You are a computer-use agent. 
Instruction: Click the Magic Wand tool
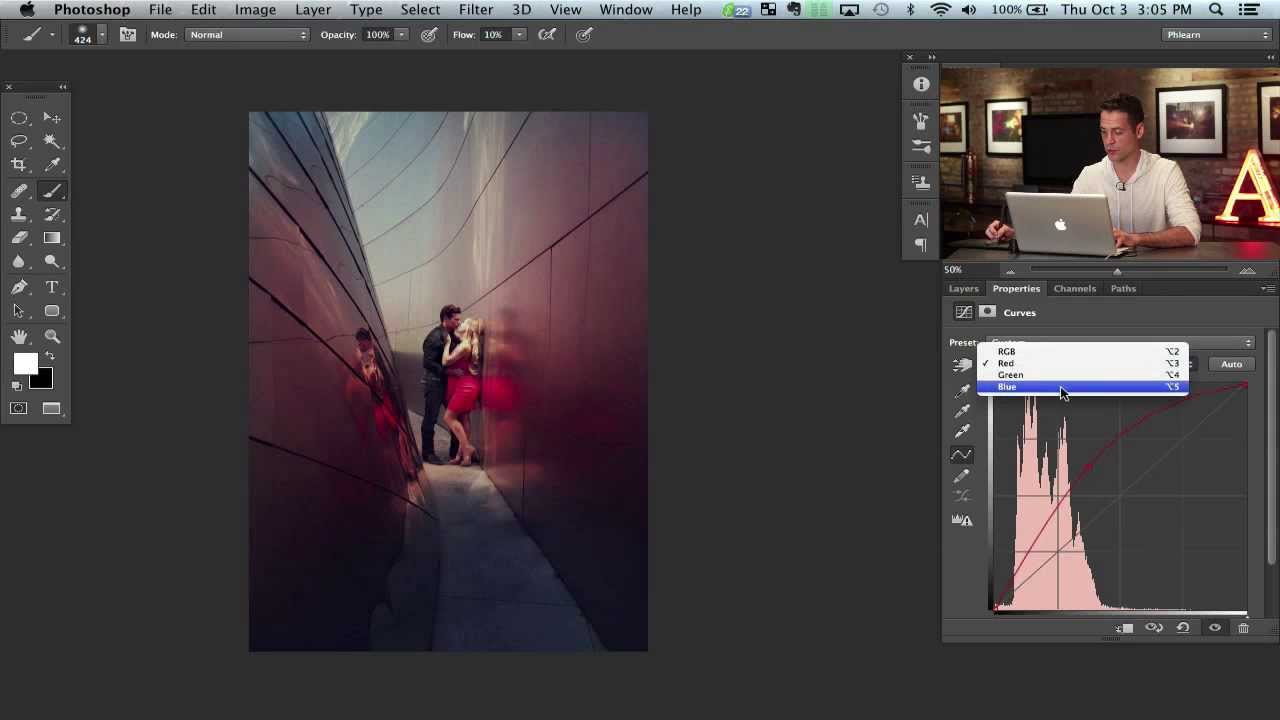[52, 141]
